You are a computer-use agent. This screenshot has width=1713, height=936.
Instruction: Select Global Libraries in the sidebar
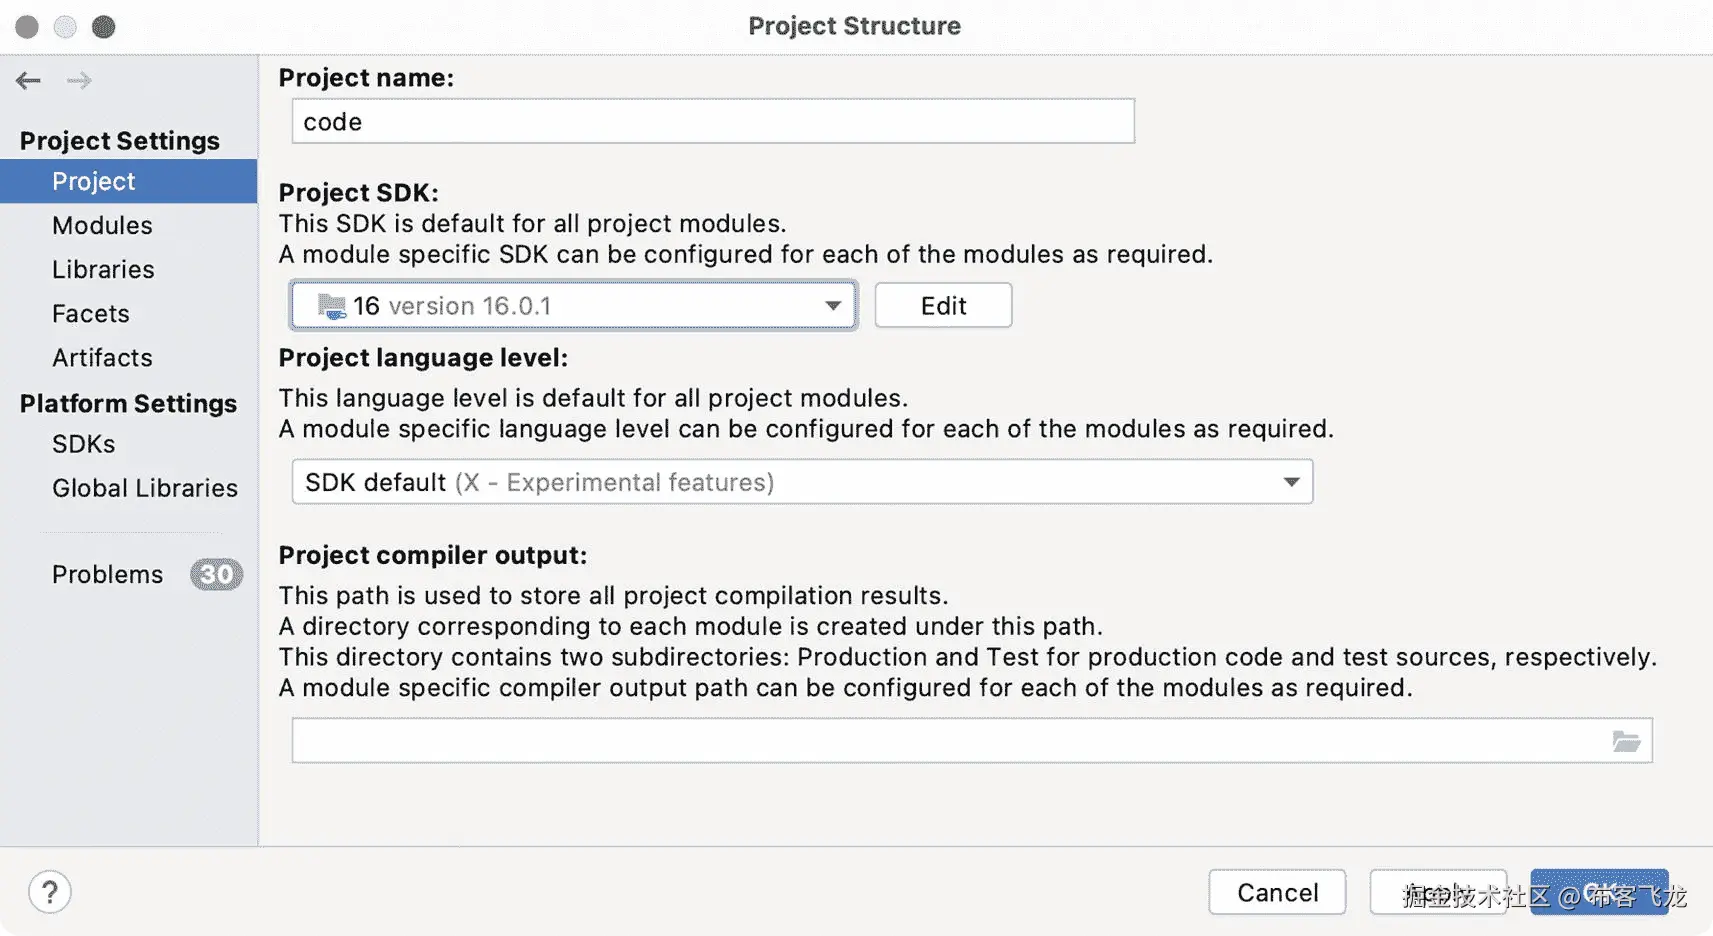point(145,487)
